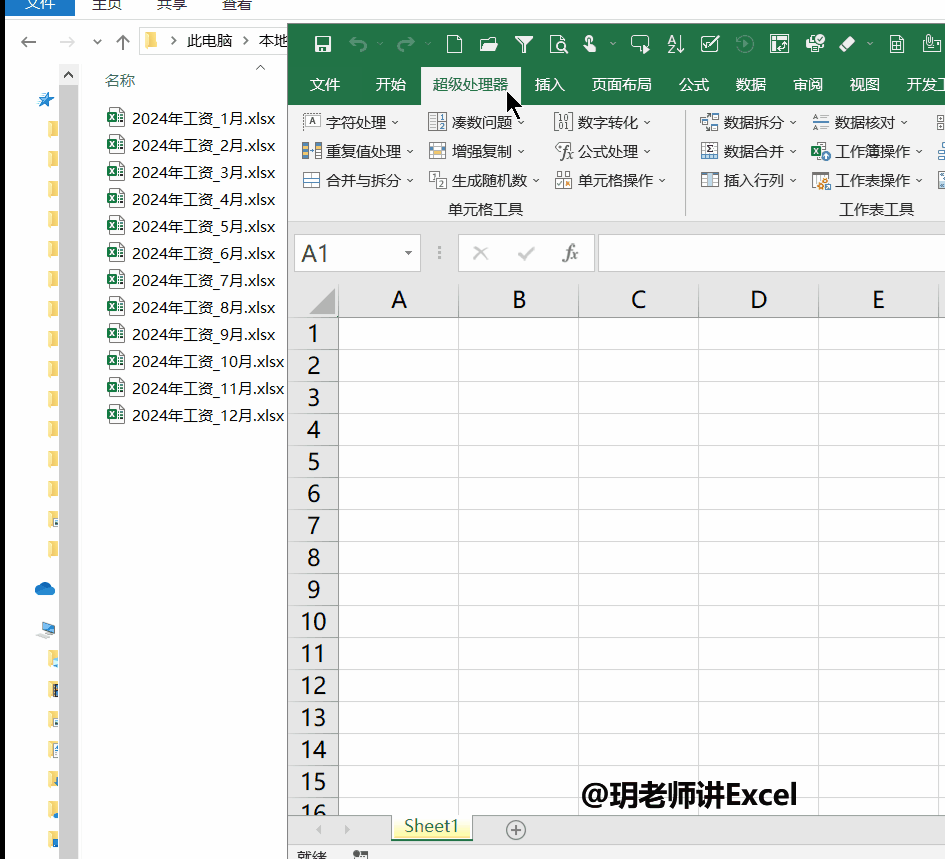Click Explorer Back arrow button
Screen dimensions: 945x859
click(x=28, y=42)
